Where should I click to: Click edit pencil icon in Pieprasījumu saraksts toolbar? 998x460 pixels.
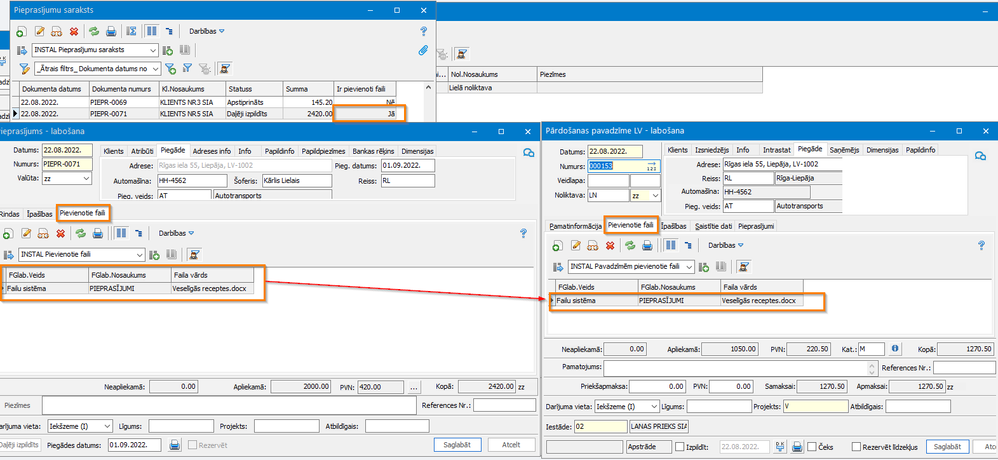(x=39, y=31)
